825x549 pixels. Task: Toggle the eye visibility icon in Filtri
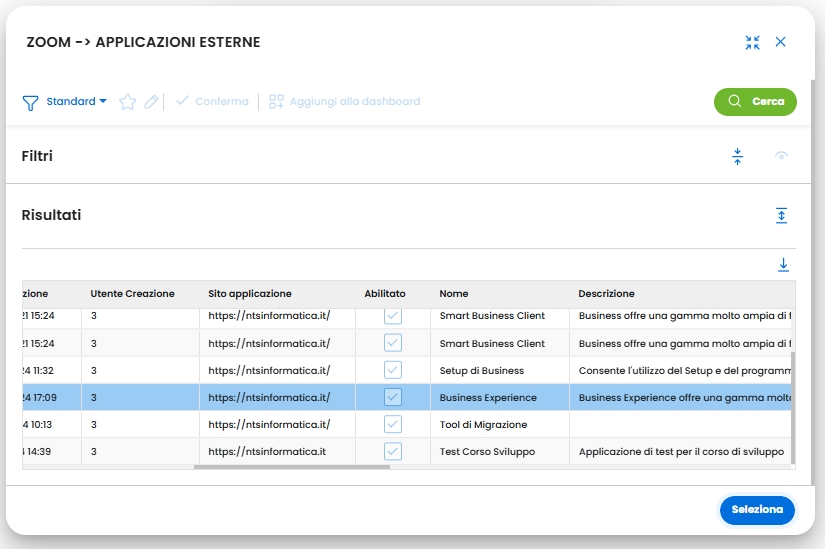(x=781, y=156)
